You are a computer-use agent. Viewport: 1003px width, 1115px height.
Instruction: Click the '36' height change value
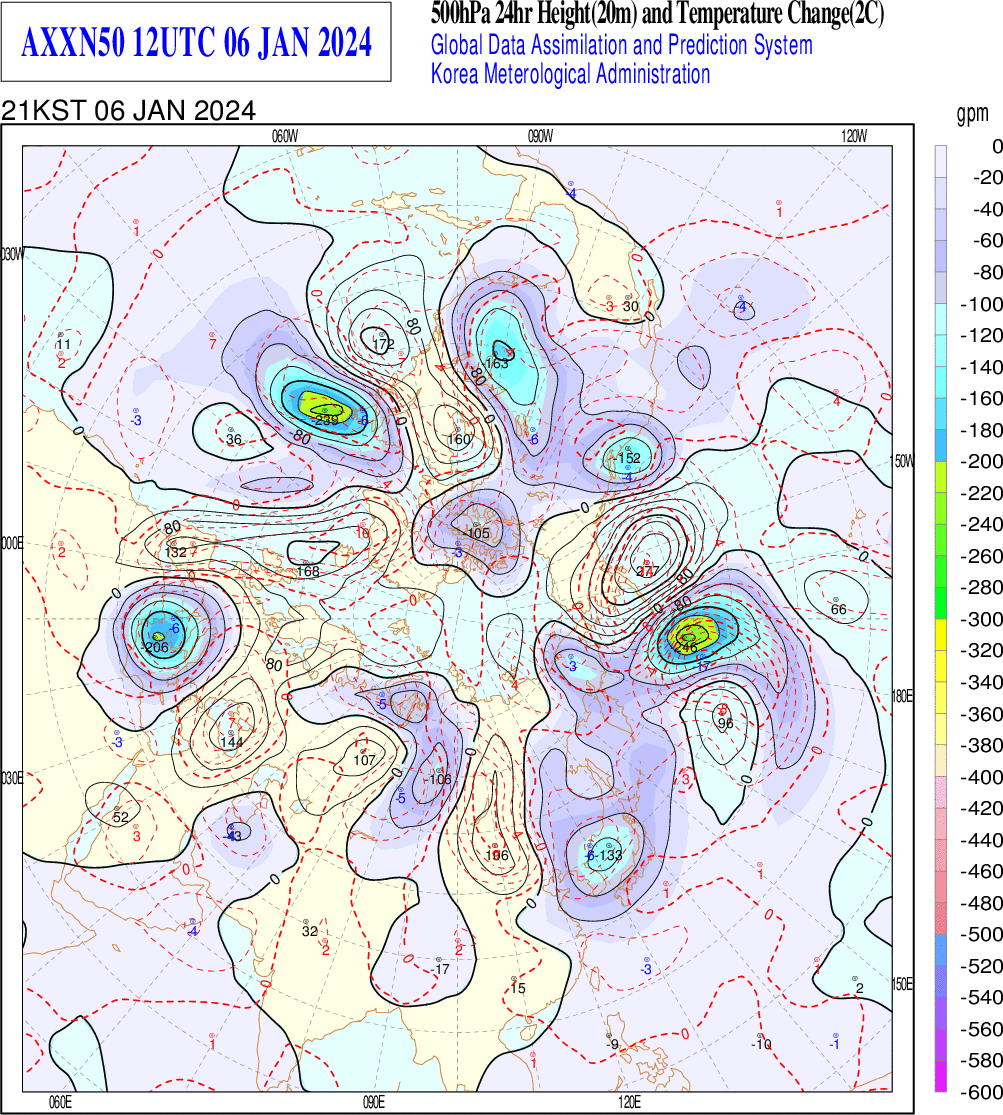pyautogui.click(x=234, y=439)
